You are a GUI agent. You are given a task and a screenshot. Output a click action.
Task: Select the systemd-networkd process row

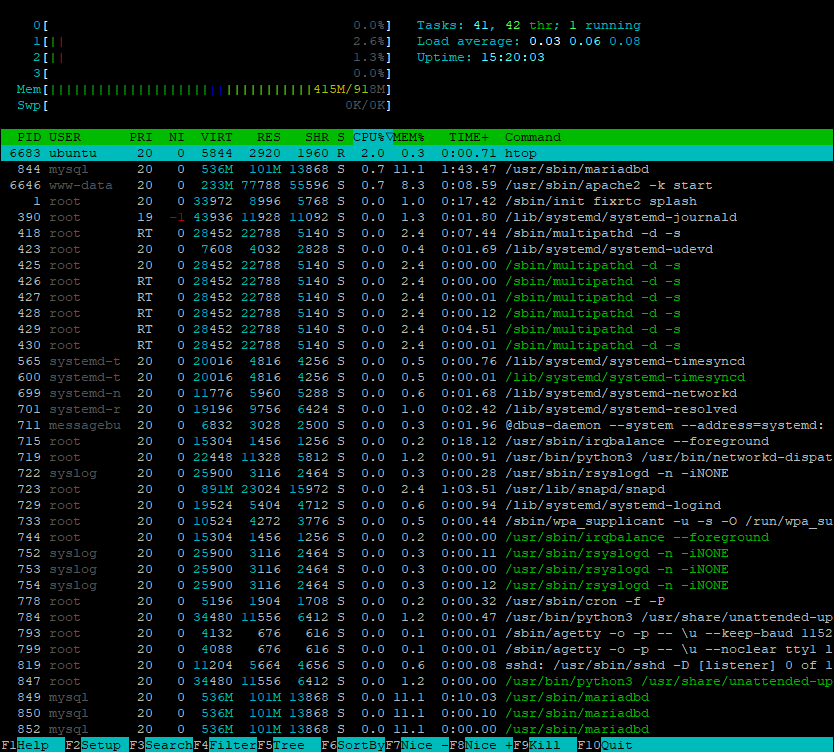[417, 393]
